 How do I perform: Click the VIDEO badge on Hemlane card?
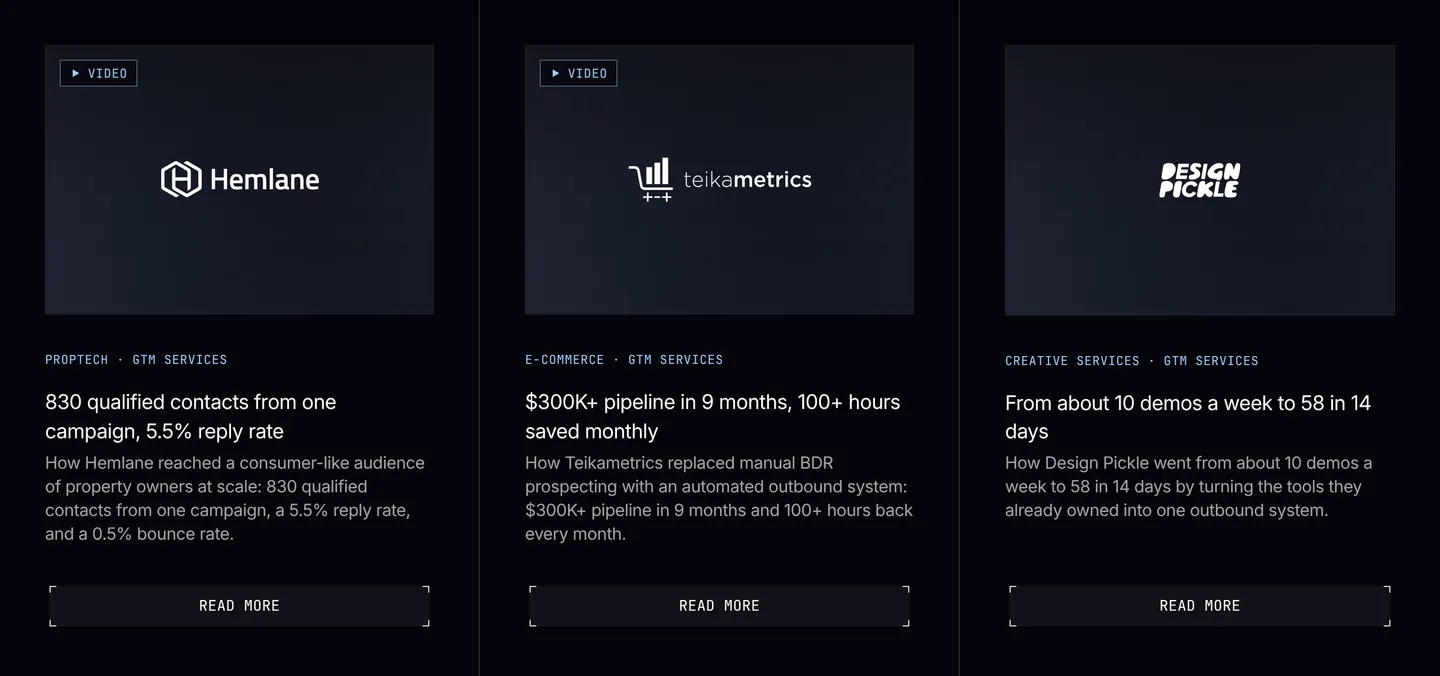coord(98,73)
